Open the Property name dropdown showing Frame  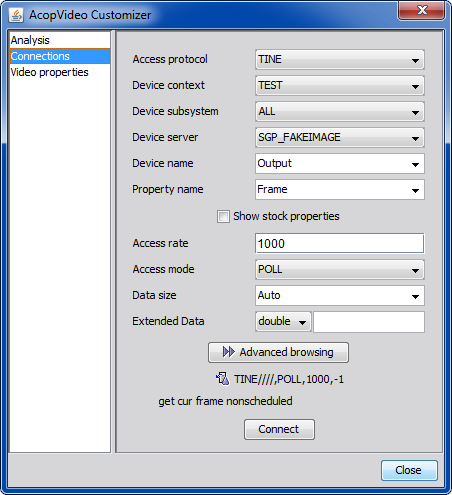pyautogui.click(x=340, y=190)
